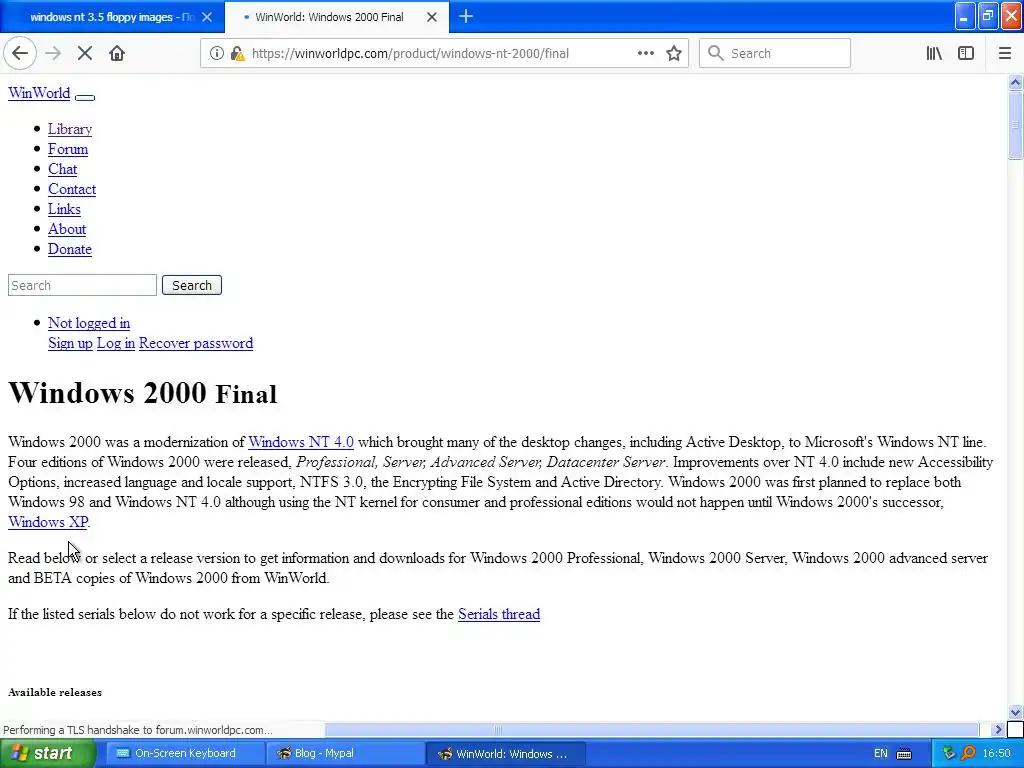Select WinWorld: Windows taskbar button

[505, 754]
